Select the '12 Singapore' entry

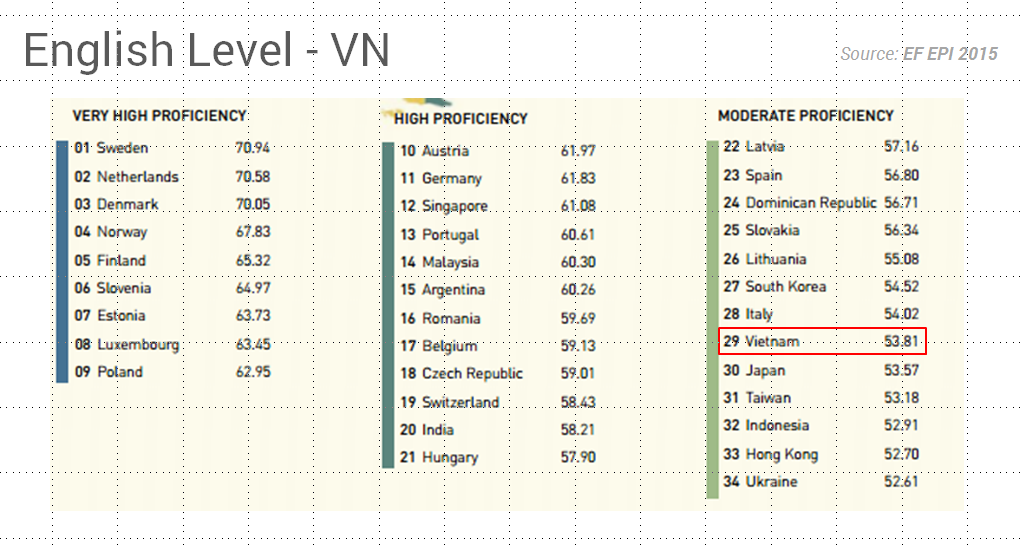[x=444, y=206]
